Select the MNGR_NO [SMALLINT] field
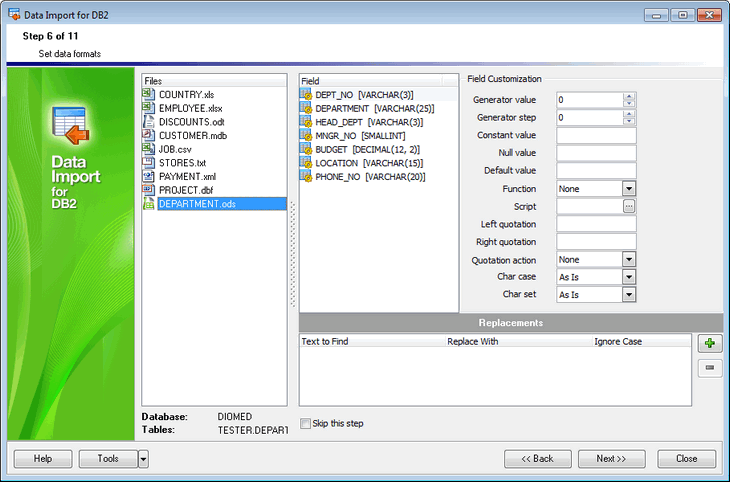The width and height of the screenshot is (730, 482). coord(360,136)
